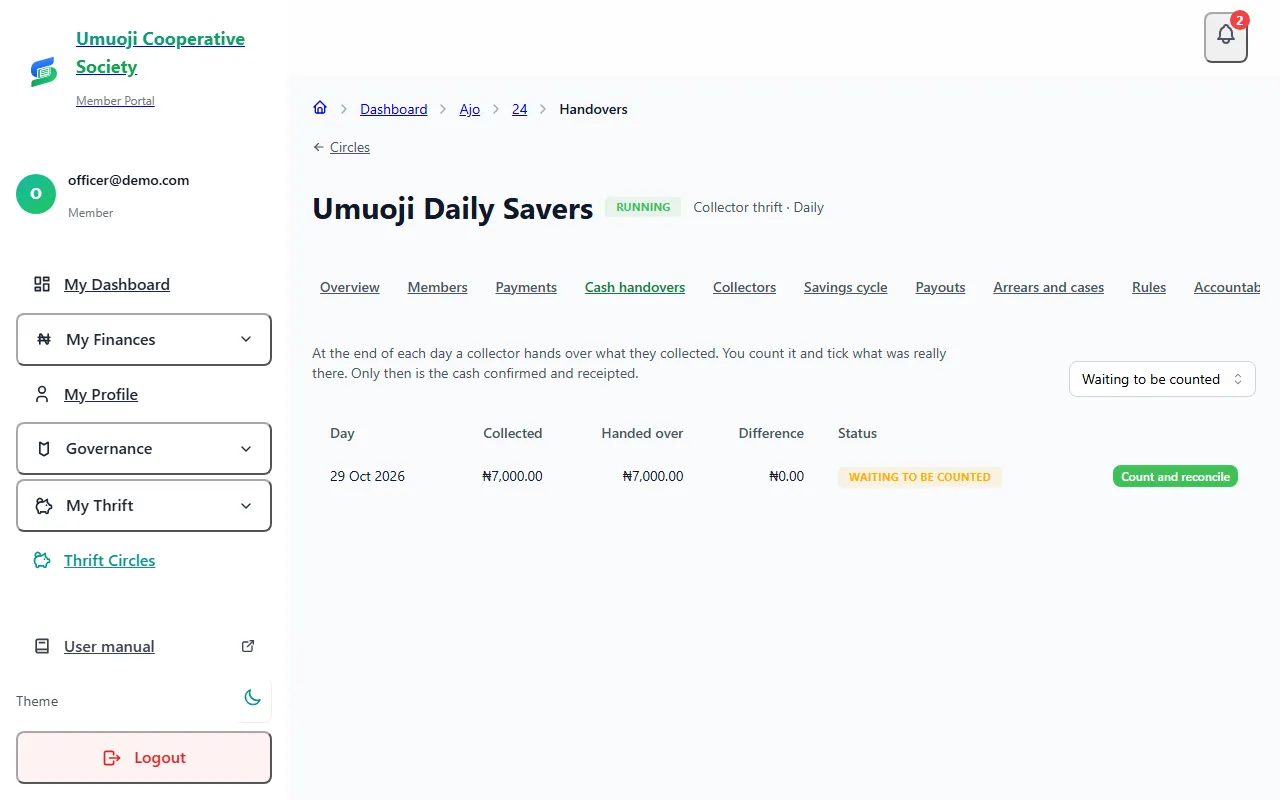Click the shield icon beside Governance
The height and width of the screenshot is (800, 1280).
pyautogui.click(x=44, y=448)
